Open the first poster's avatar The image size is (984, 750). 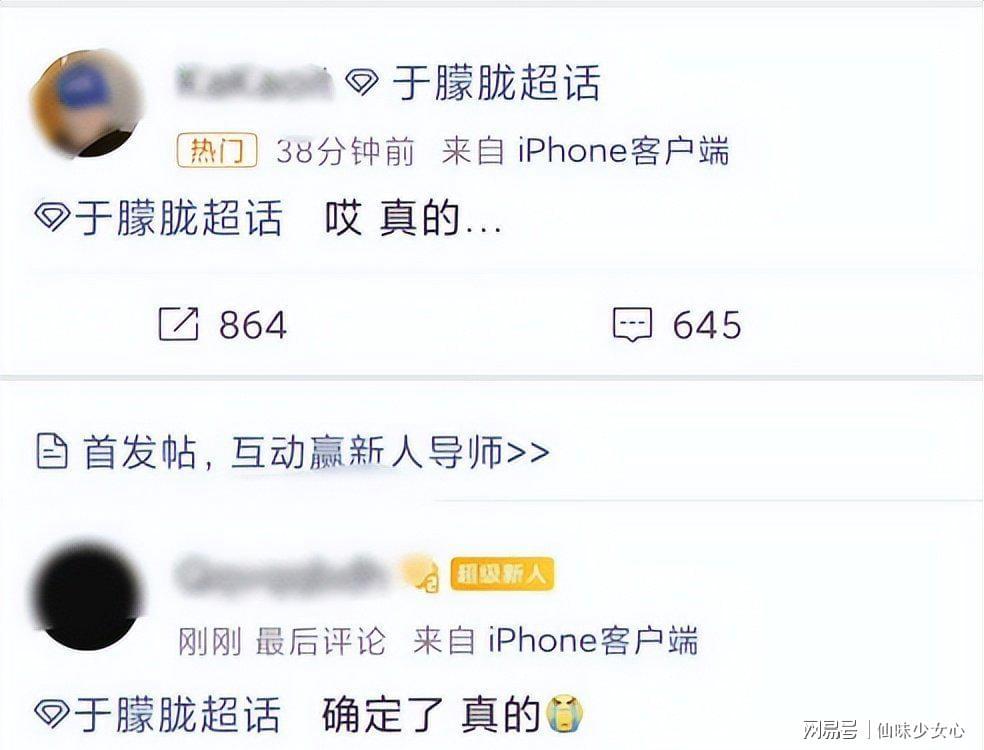(87, 104)
